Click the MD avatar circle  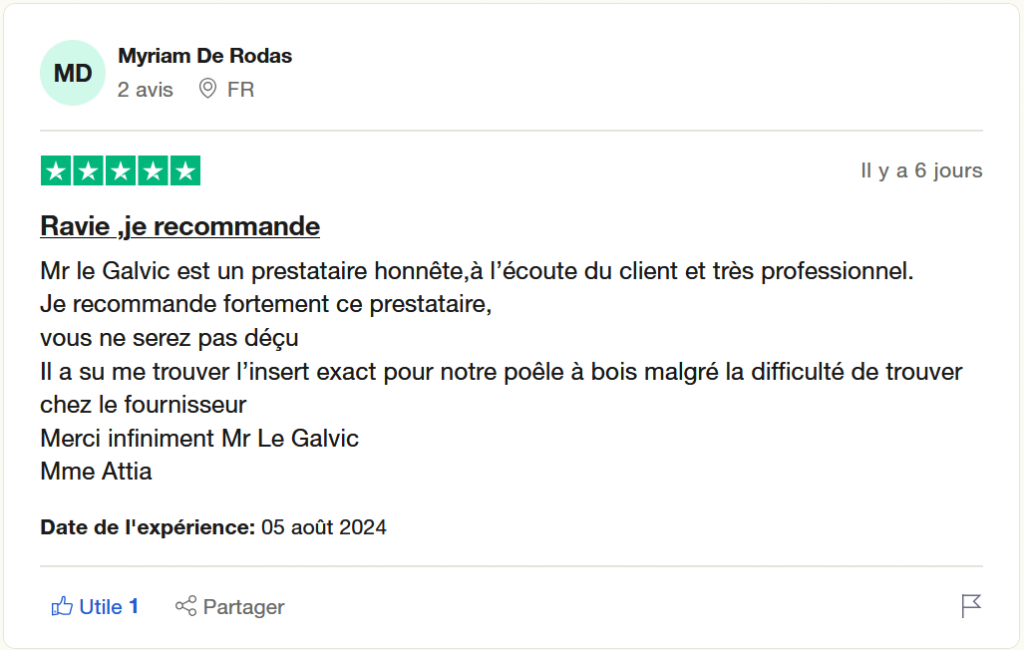coord(72,73)
